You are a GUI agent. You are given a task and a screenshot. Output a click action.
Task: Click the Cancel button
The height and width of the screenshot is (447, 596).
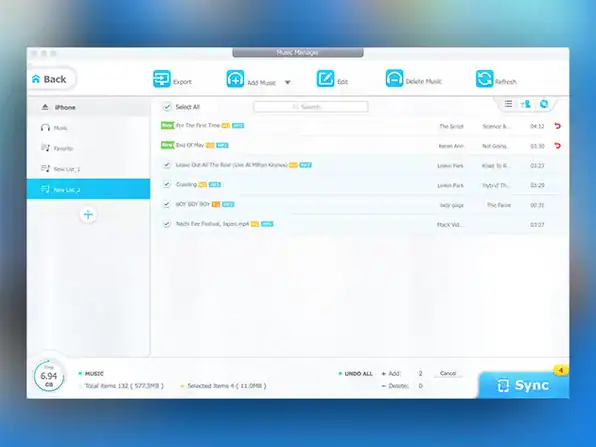[448, 373]
